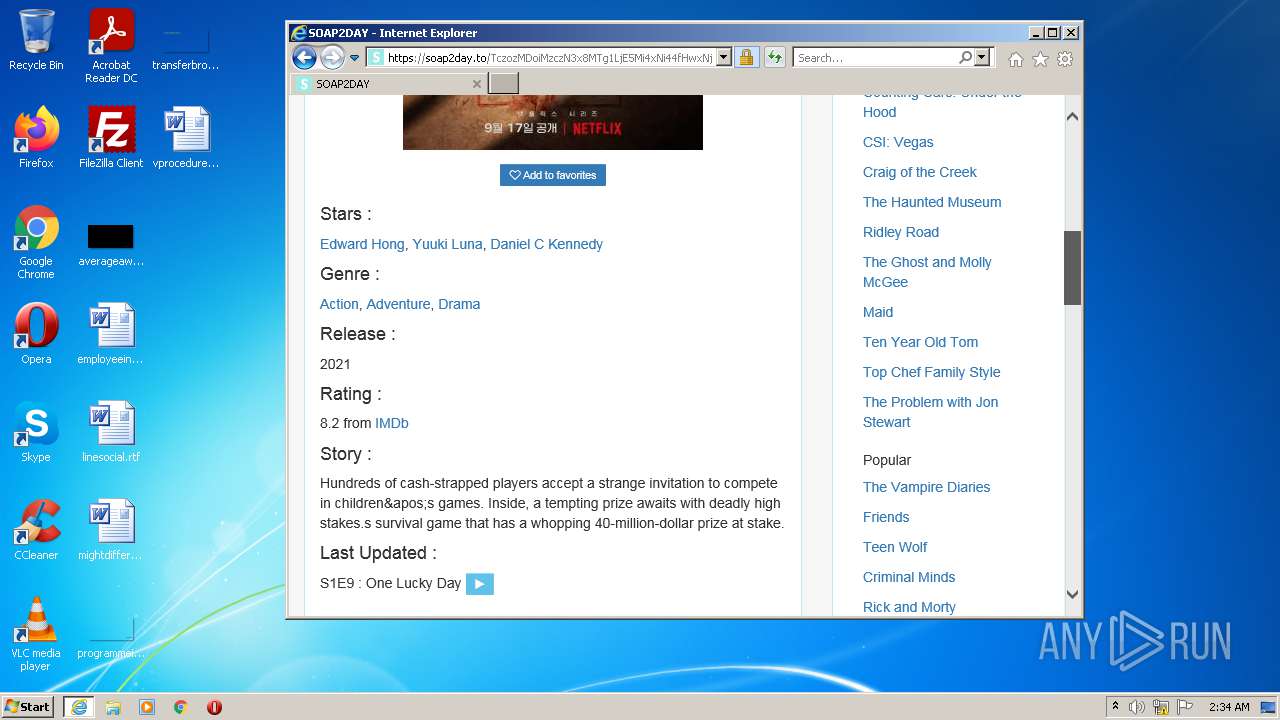Open The Haunted Museum link
The width and height of the screenshot is (1280, 720).
(932, 202)
